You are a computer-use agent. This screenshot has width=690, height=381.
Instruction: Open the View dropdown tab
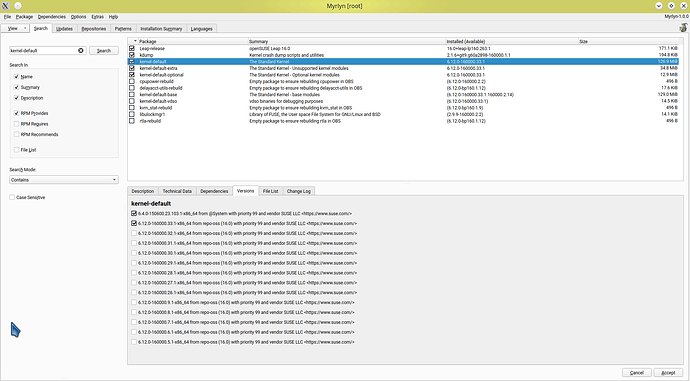(15, 29)
